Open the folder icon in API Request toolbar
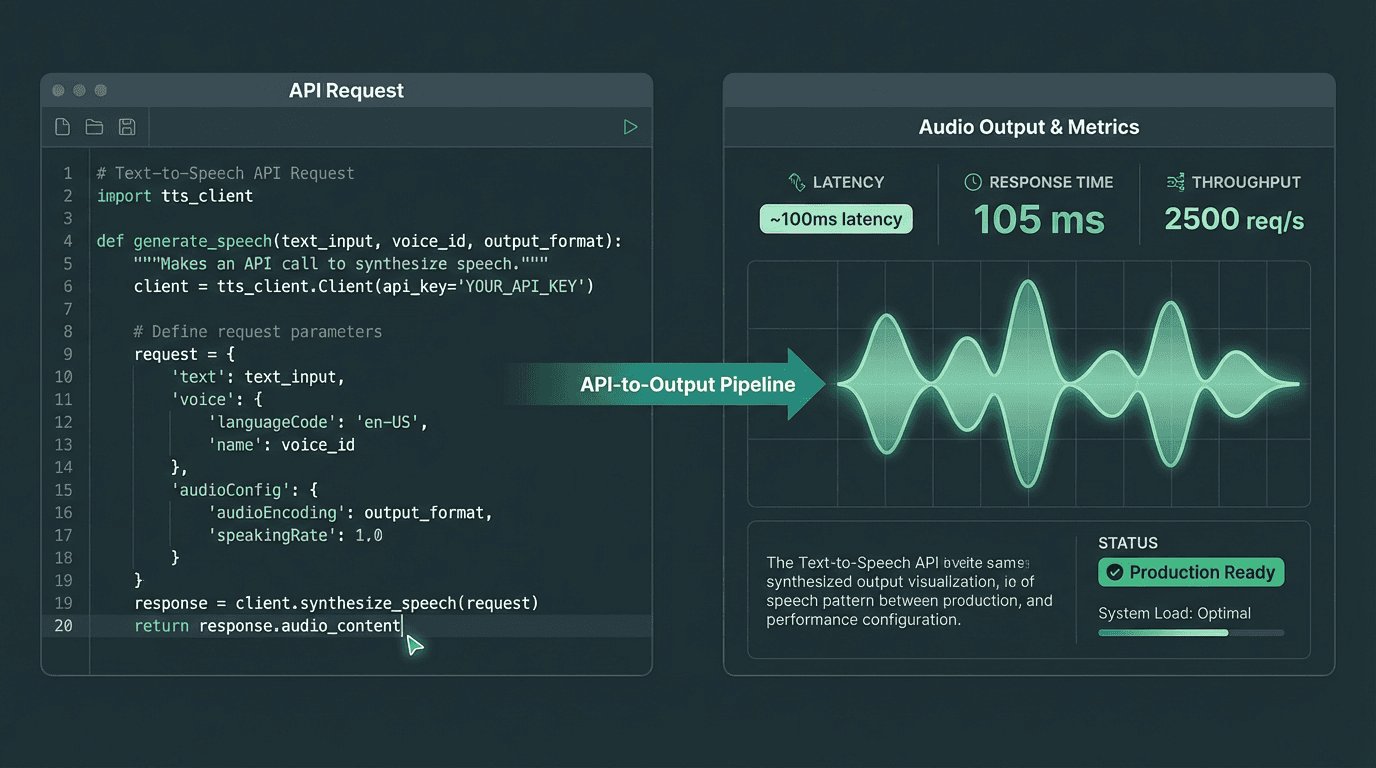 click(94, 127)
